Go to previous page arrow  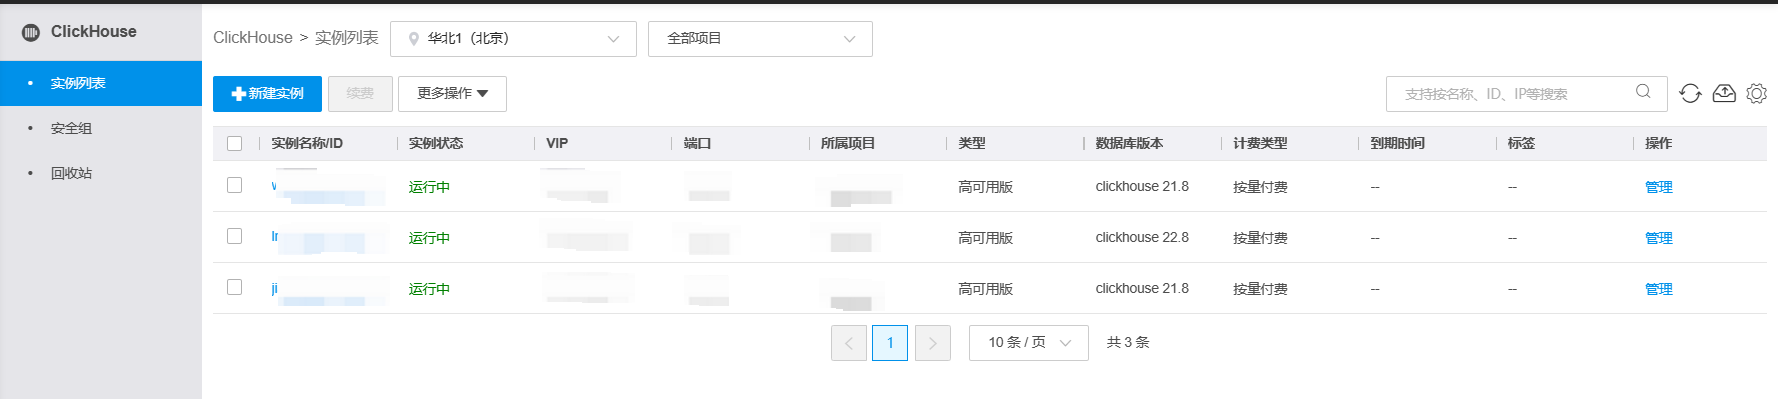pos(849,343)
